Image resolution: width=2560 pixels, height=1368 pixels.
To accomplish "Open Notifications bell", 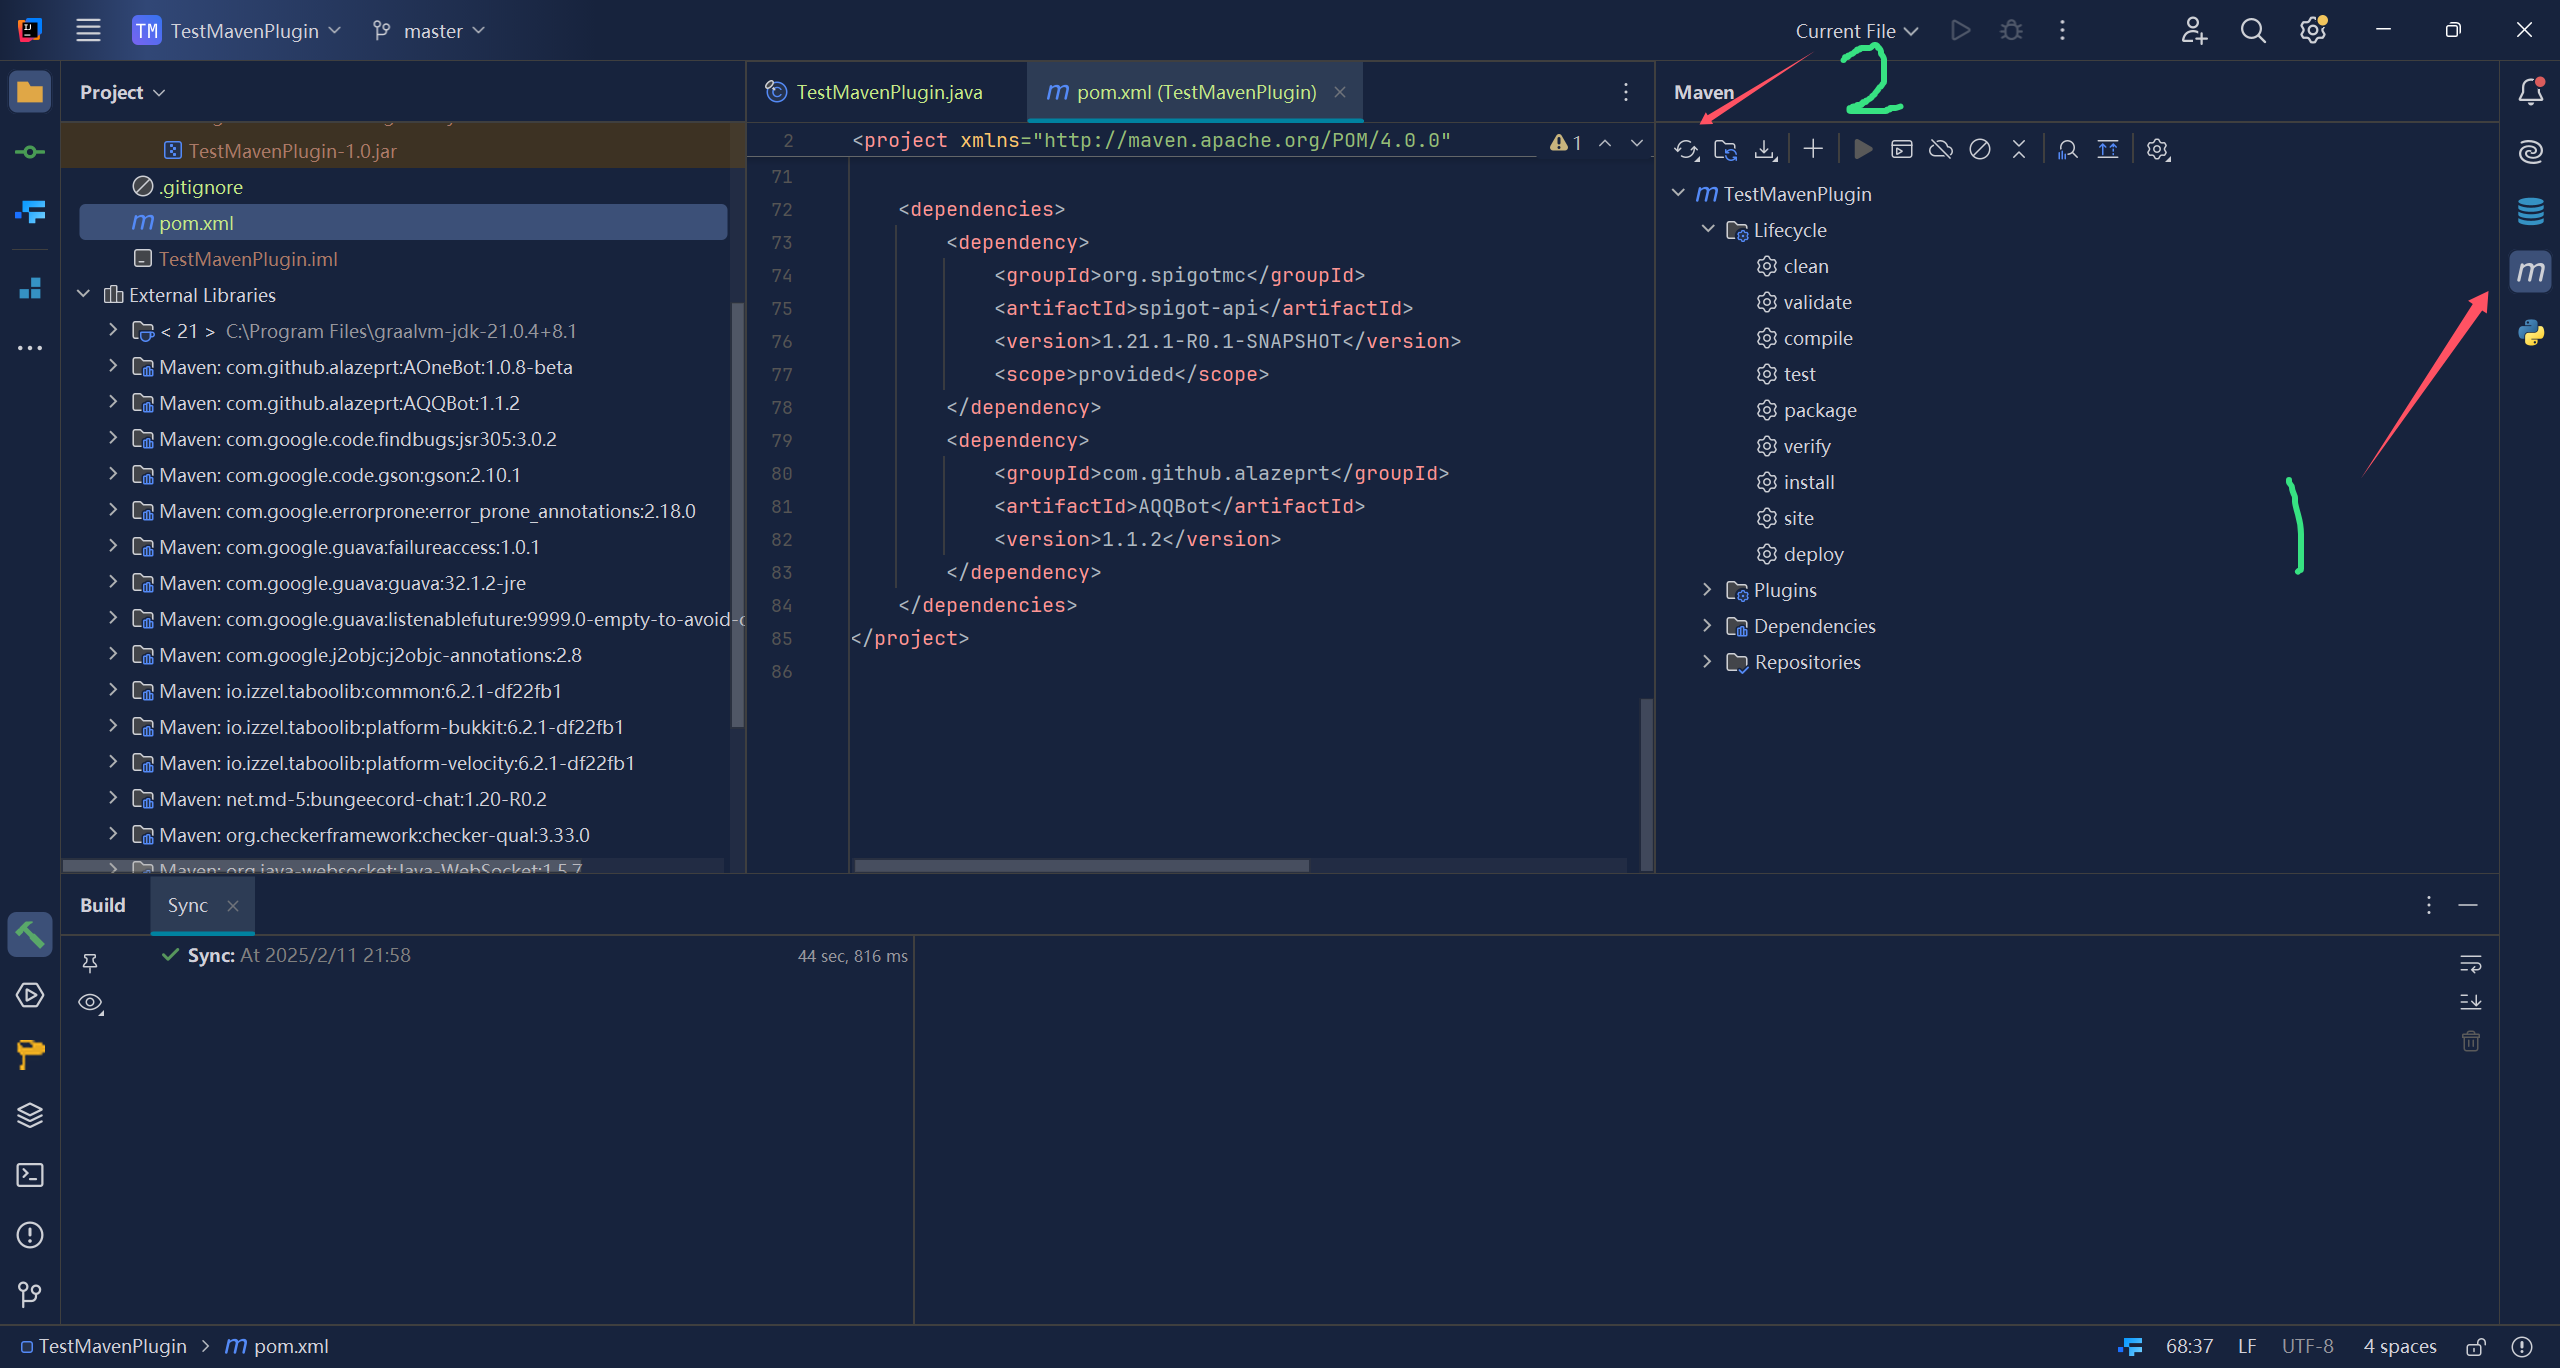I will [x=2531, y=92].
